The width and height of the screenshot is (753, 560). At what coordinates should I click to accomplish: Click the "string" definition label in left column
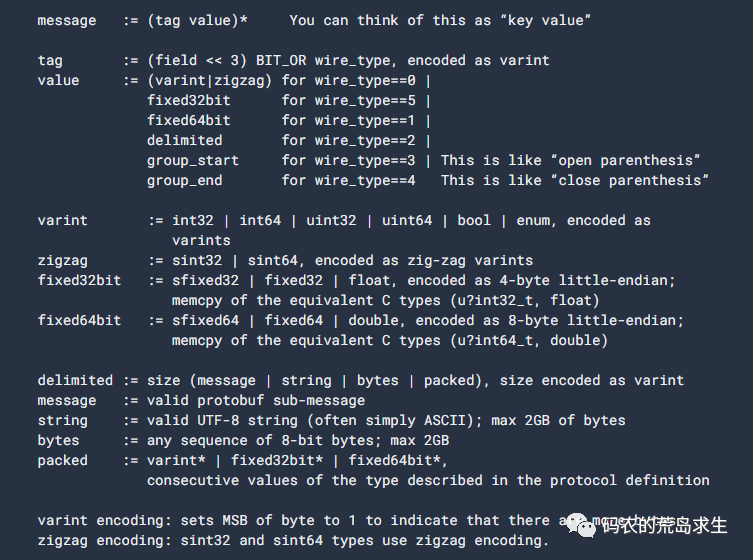(62, 420)
